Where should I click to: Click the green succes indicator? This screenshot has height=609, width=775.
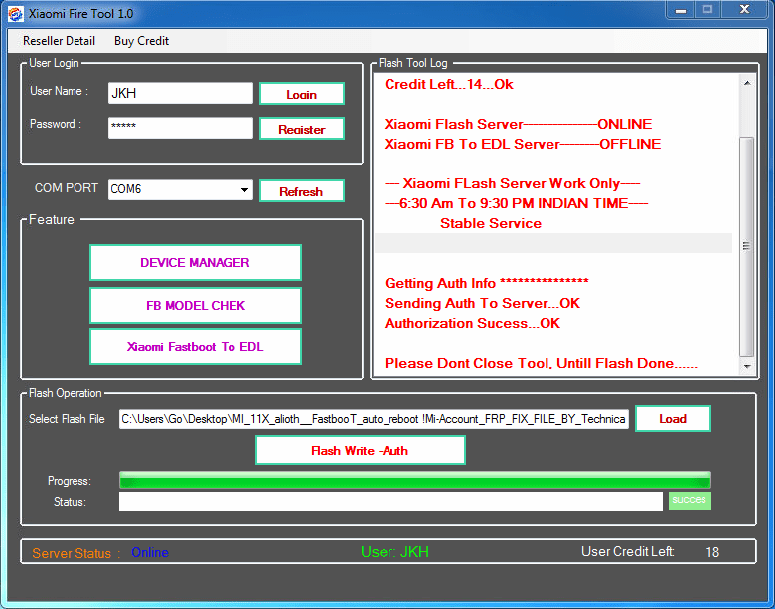[x=689, y=500]
